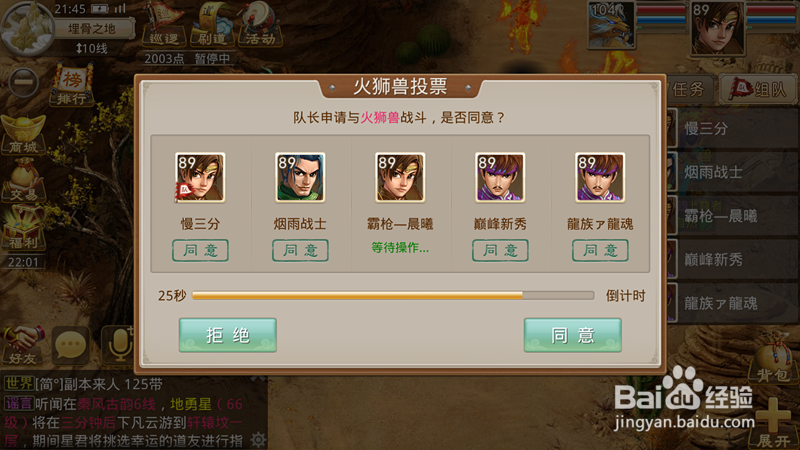The height and width of the screenshot is (450, 800).
Task: Click the countdown progress bar
Action: [x=393, y=295]
